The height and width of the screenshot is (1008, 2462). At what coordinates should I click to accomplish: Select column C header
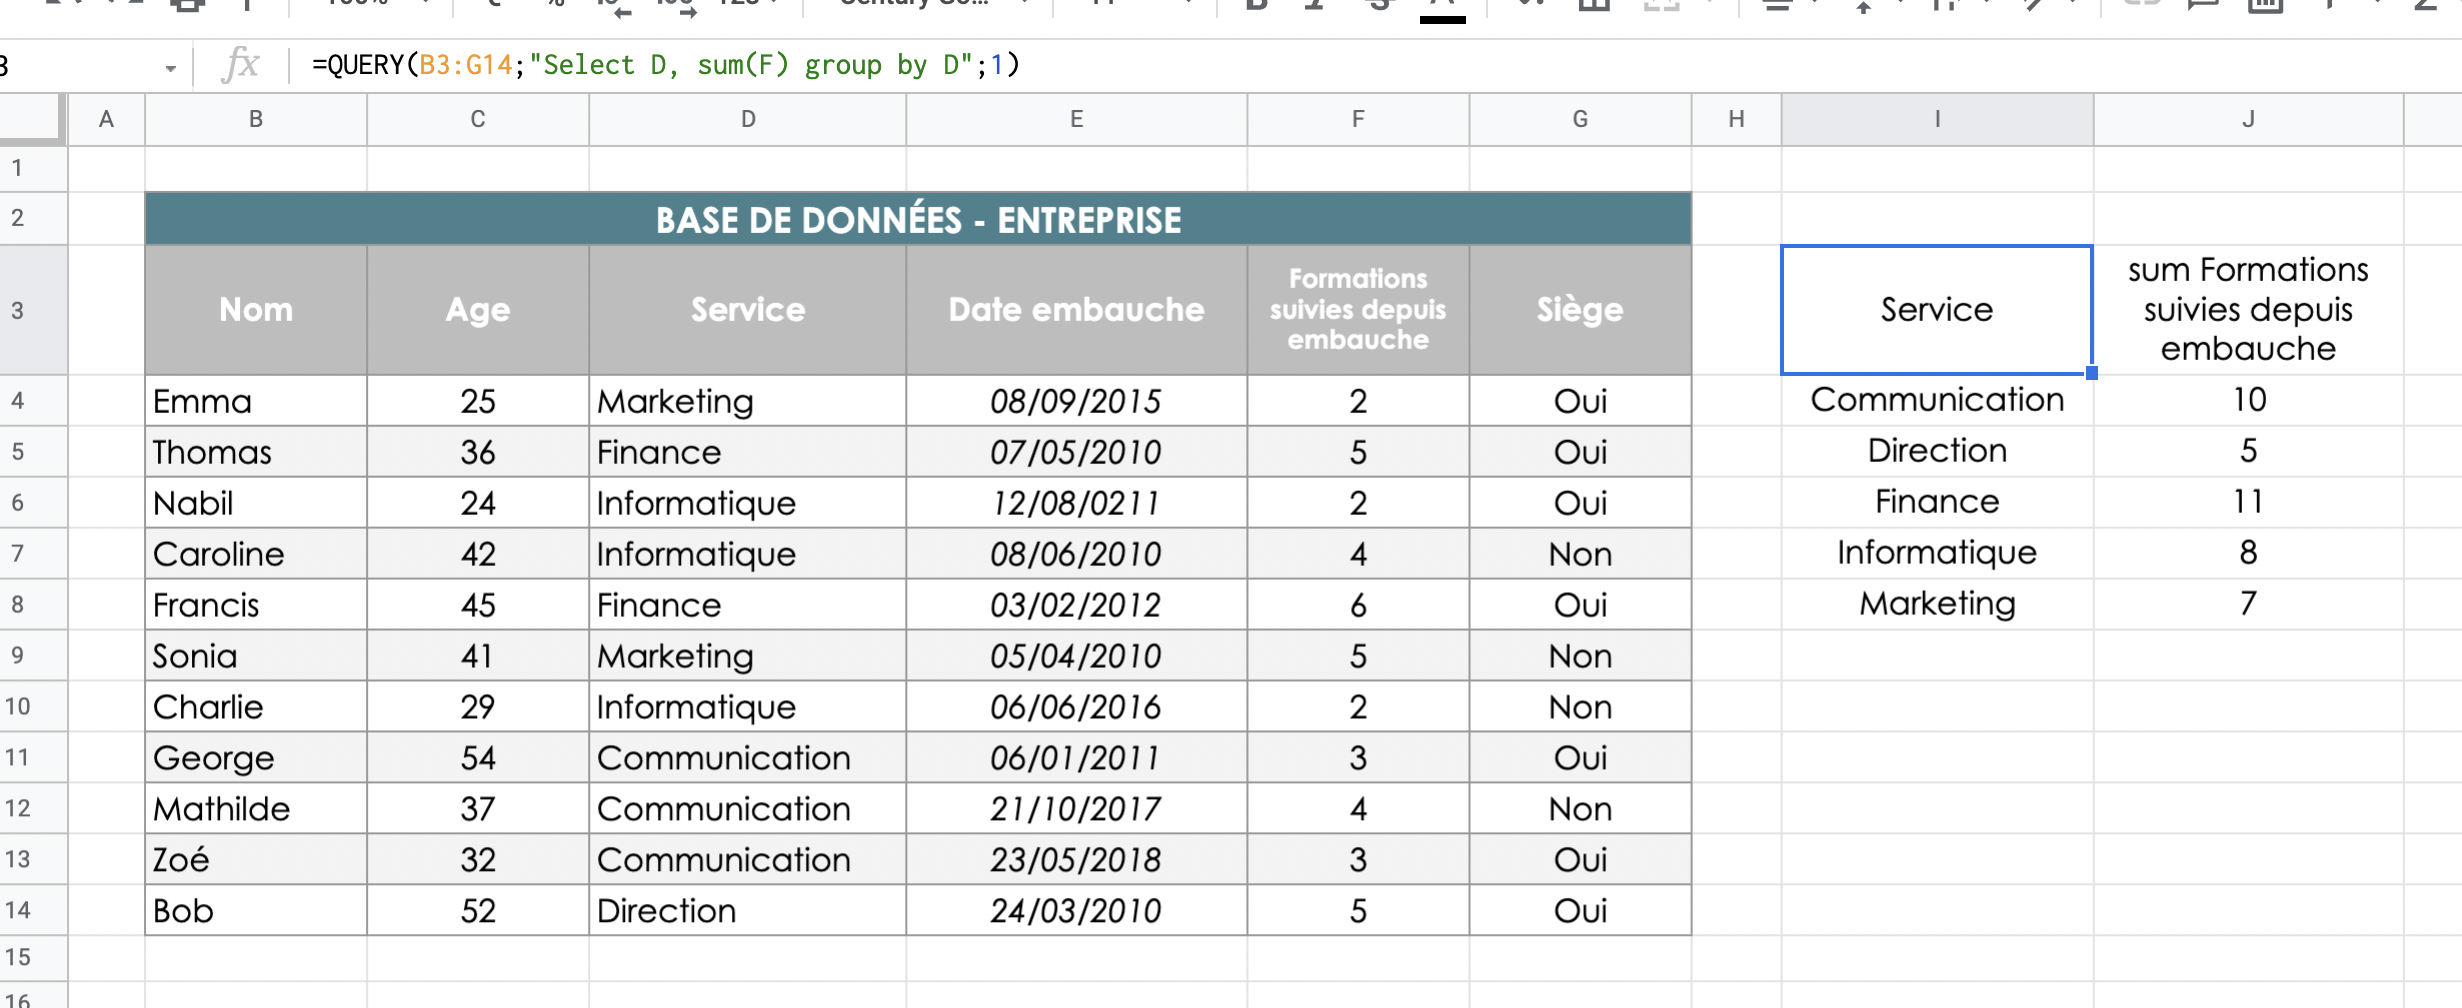pyautogui.click(x=478, y=119)
